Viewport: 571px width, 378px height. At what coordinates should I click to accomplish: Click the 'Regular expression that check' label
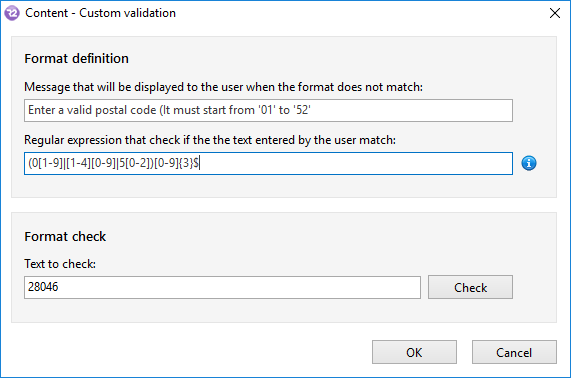[210, 140]
